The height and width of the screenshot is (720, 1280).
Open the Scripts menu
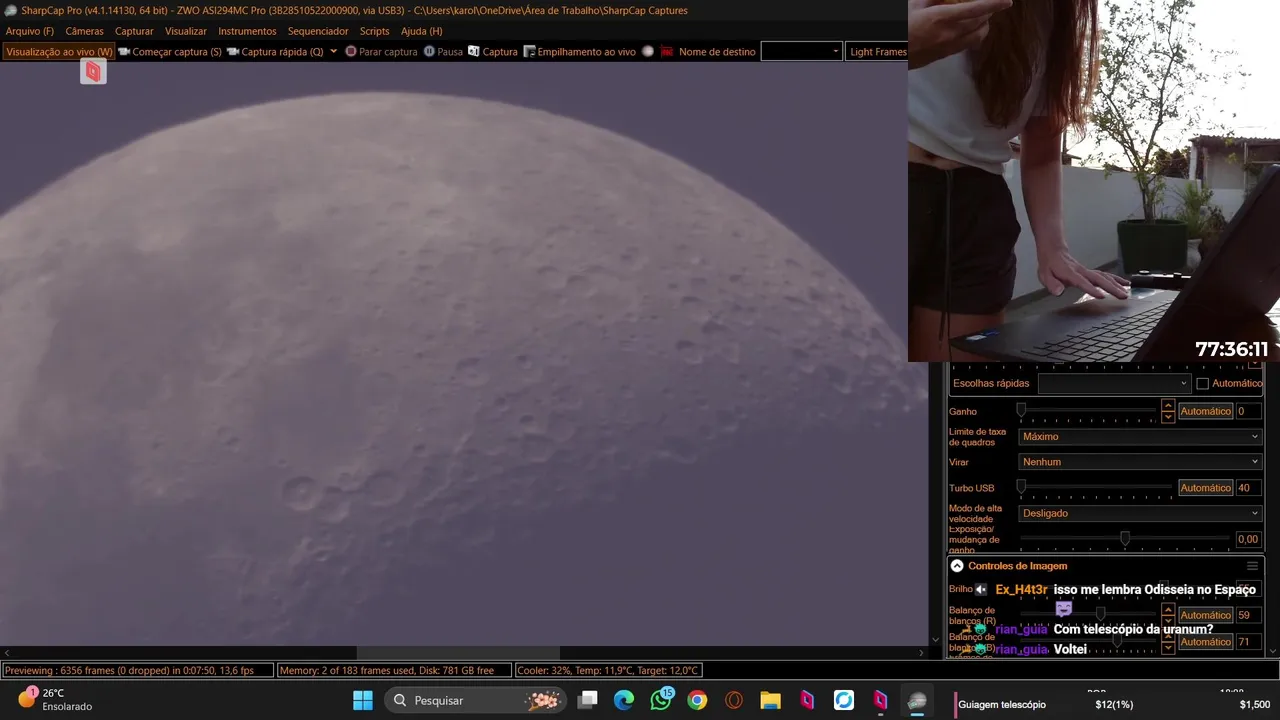374,31
